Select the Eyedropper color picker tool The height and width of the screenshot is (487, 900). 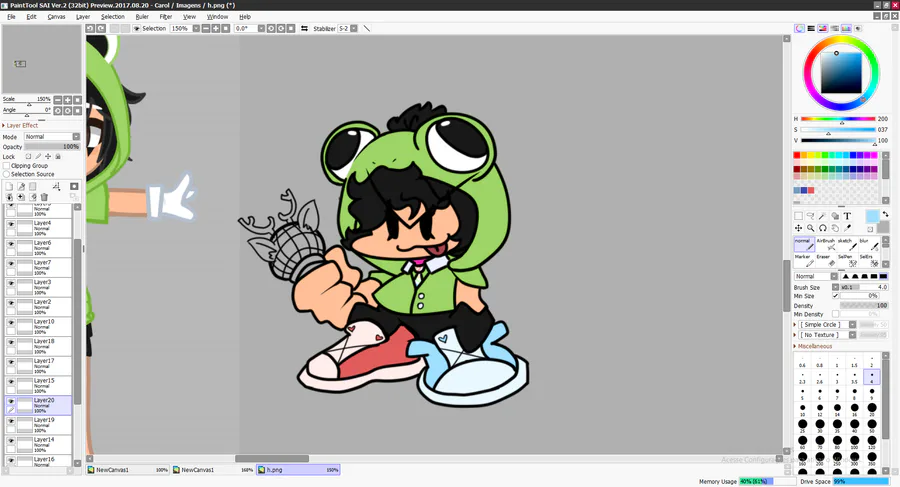[x=847, y=228]
